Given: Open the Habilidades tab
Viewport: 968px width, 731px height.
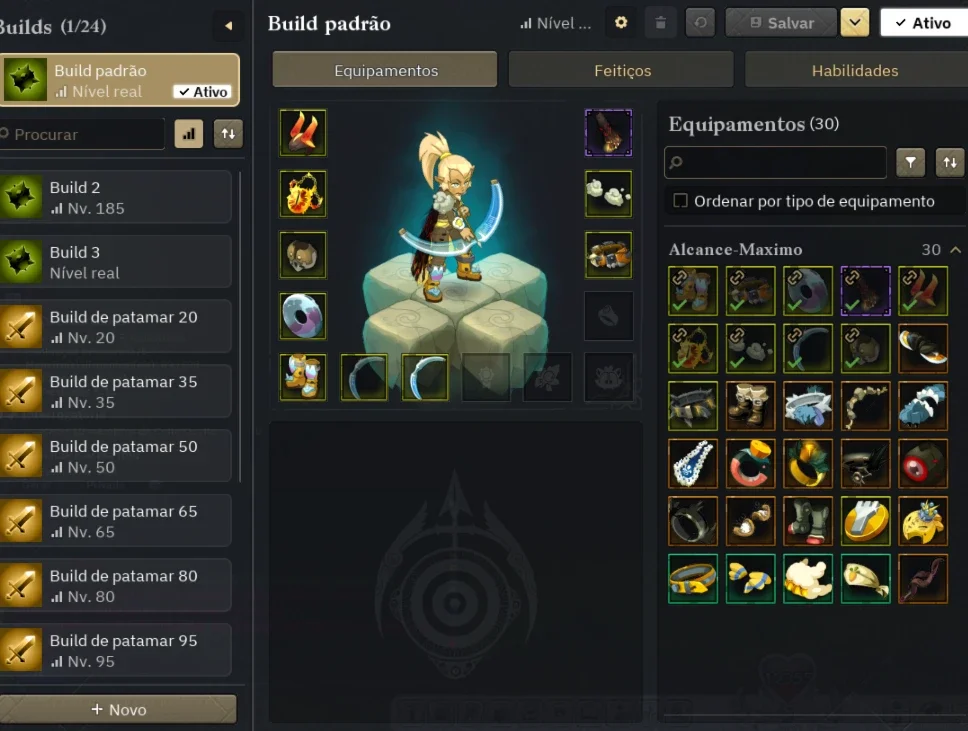Looking at the screenshot, I should pos(856,70).
